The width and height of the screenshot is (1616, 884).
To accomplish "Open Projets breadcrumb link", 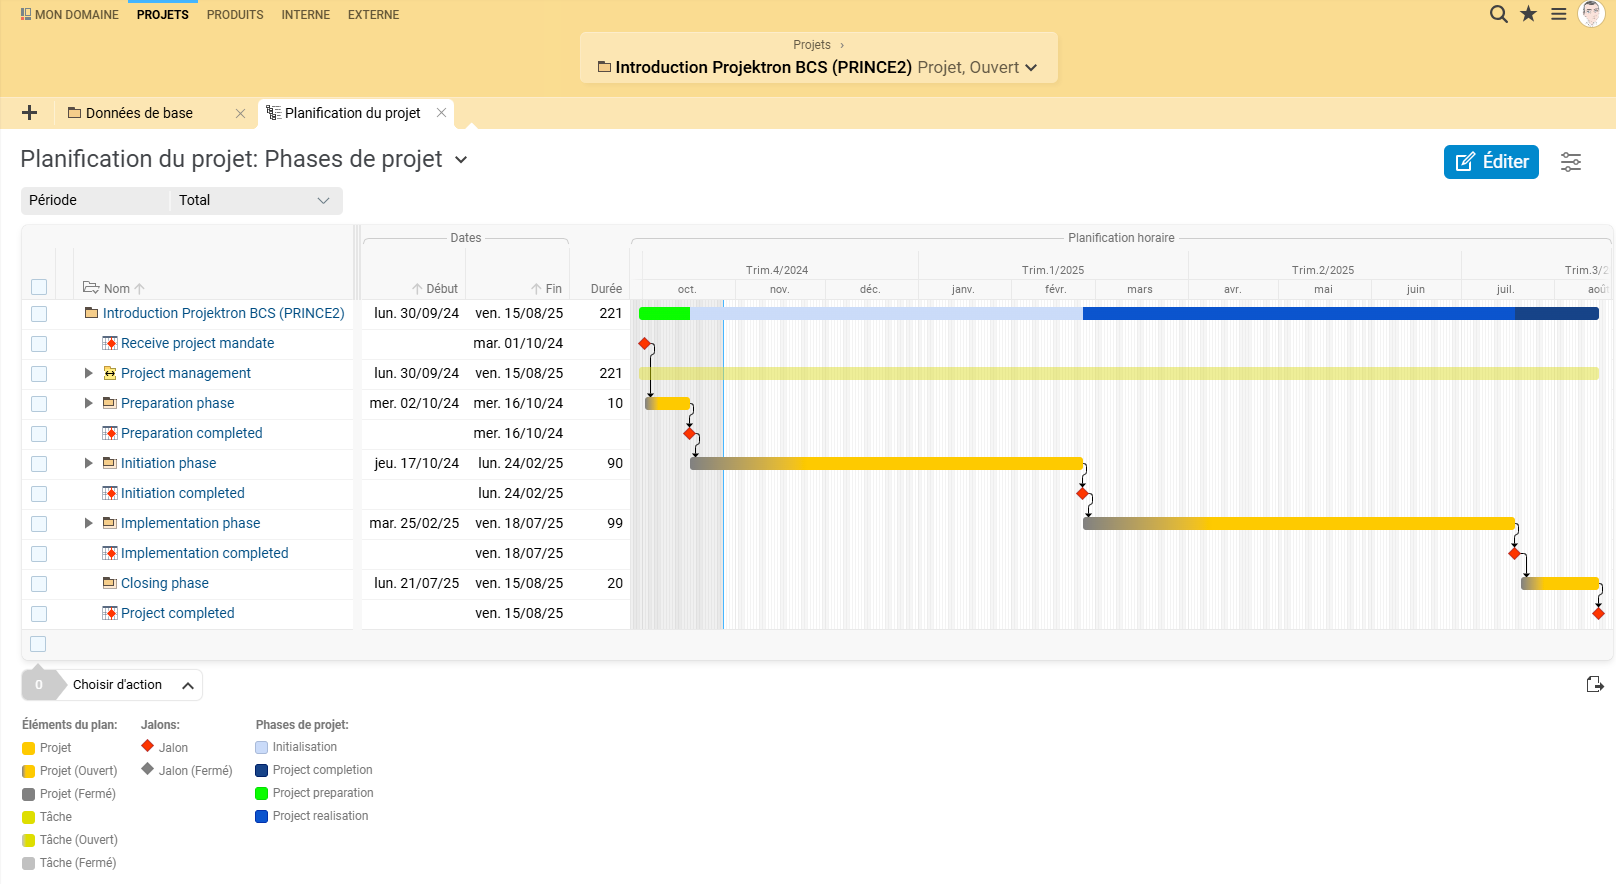I will (x=812, y=45).
